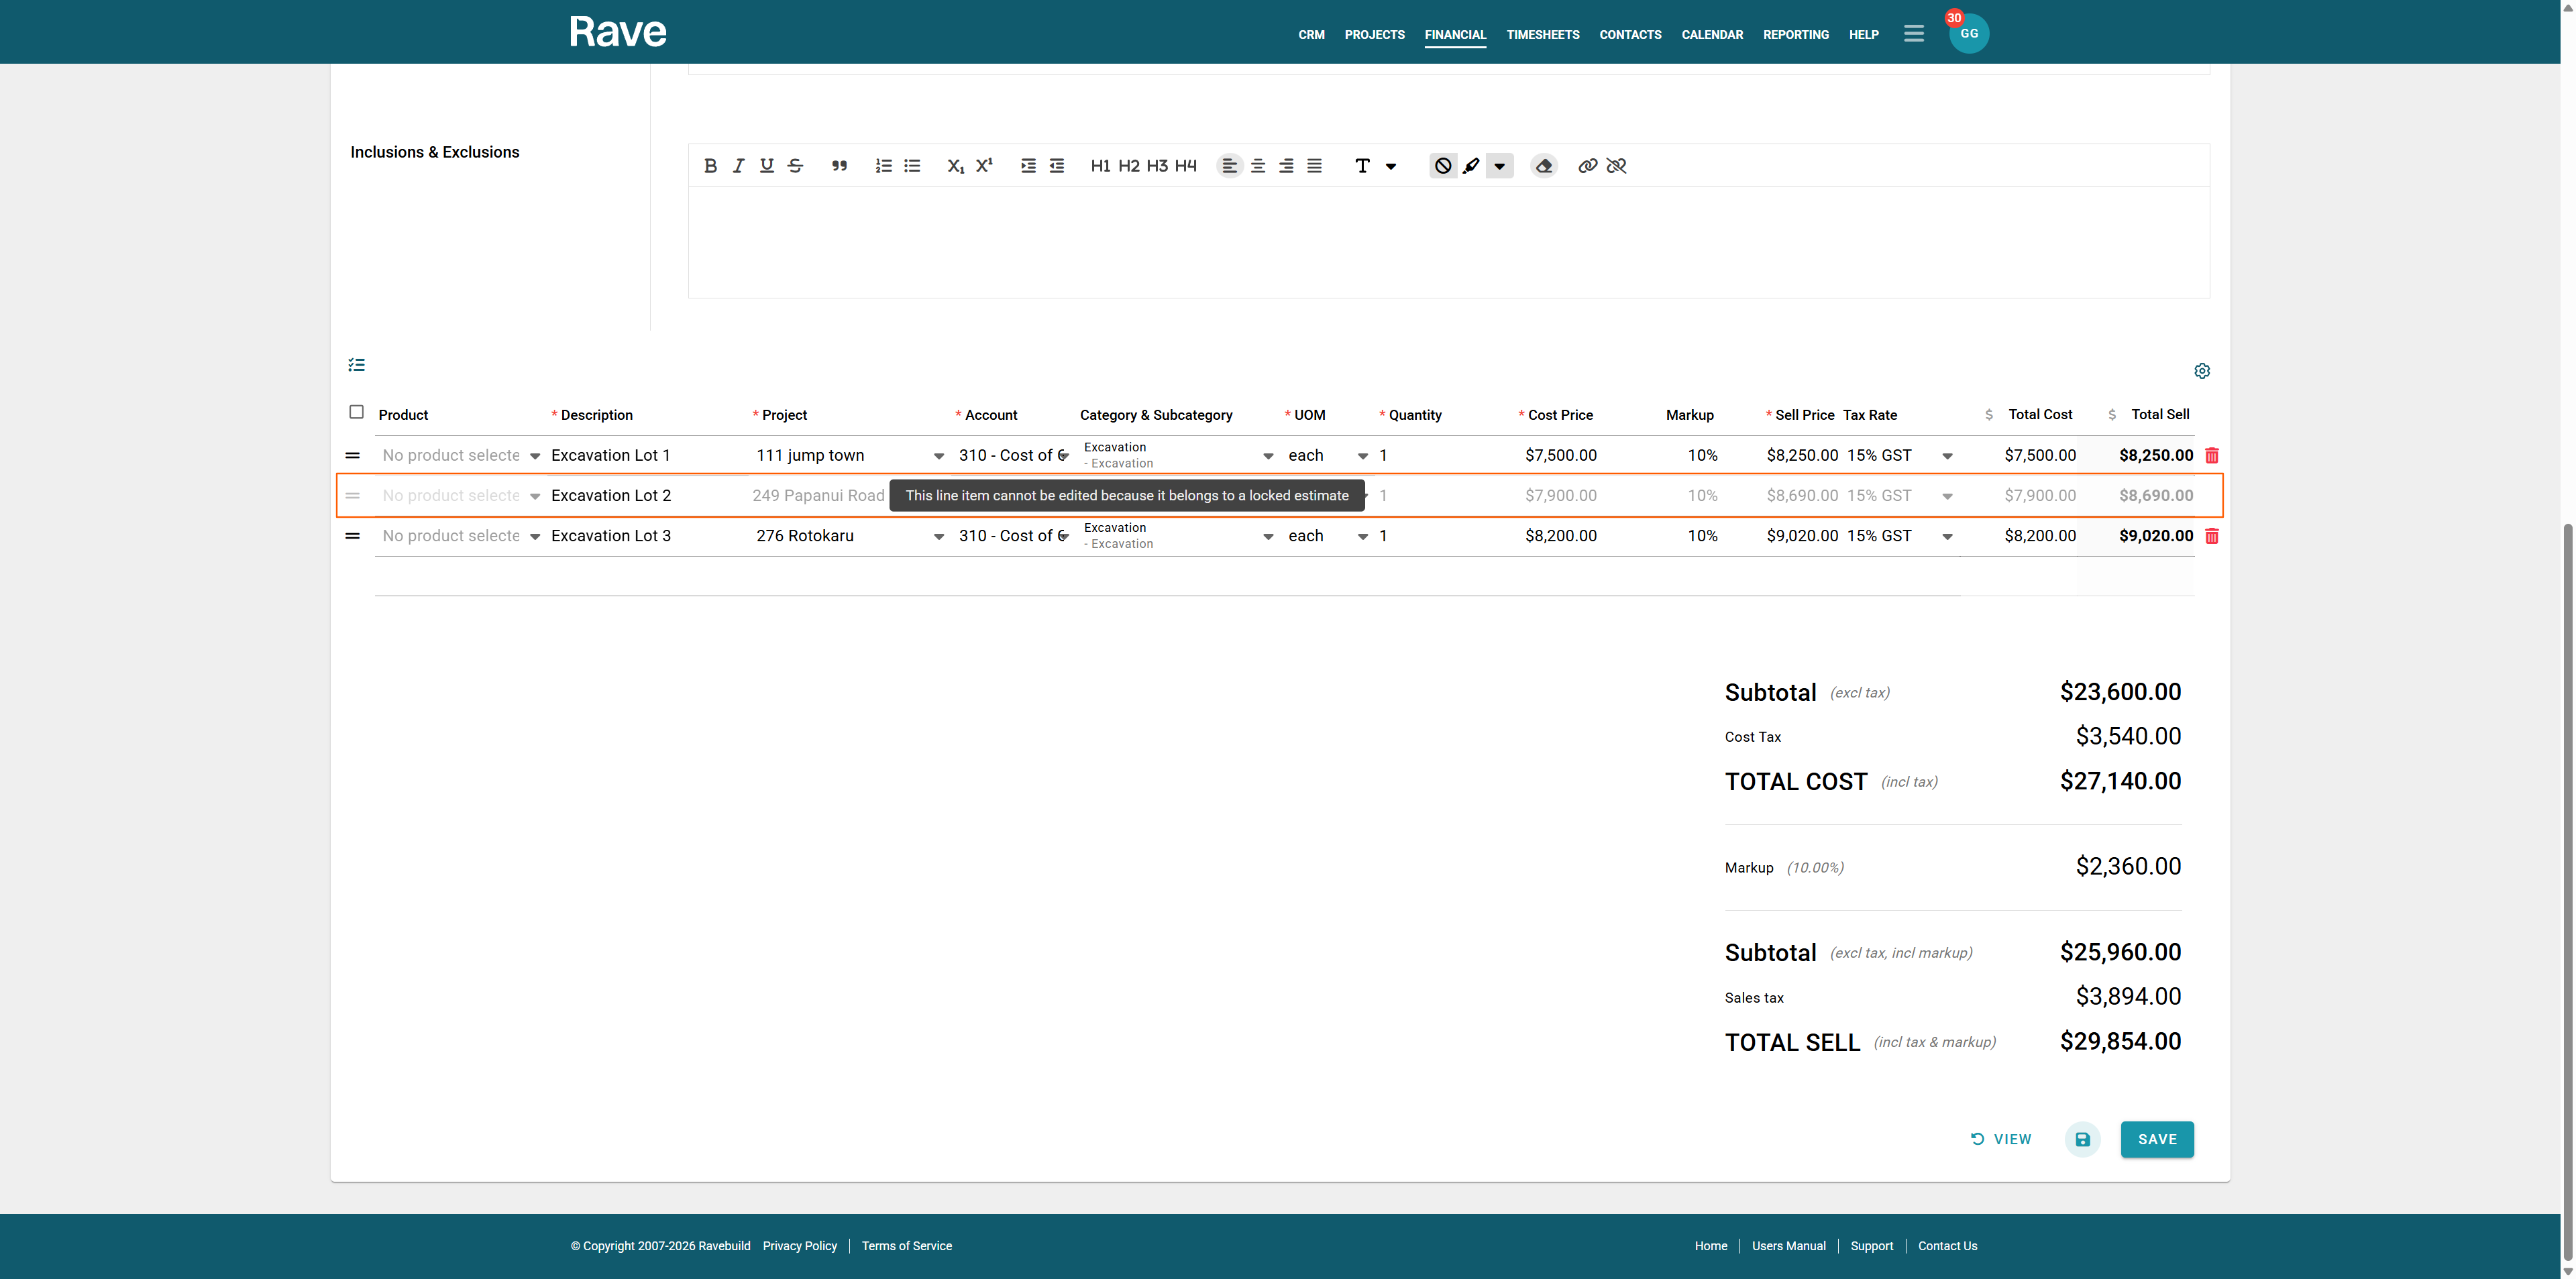The width and height of the screenshot is (2576, 1279).
Task: Click the blockquote icon in toolbar
Action: [x=839, y=166]
